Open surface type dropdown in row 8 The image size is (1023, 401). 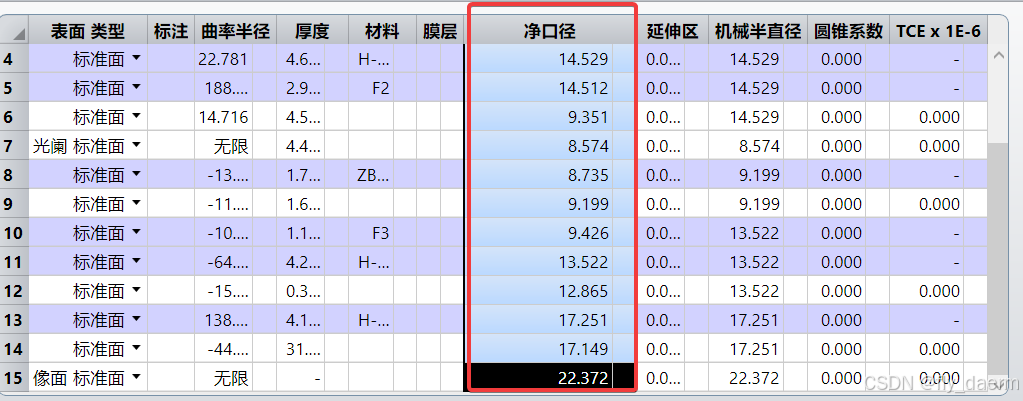136,174
